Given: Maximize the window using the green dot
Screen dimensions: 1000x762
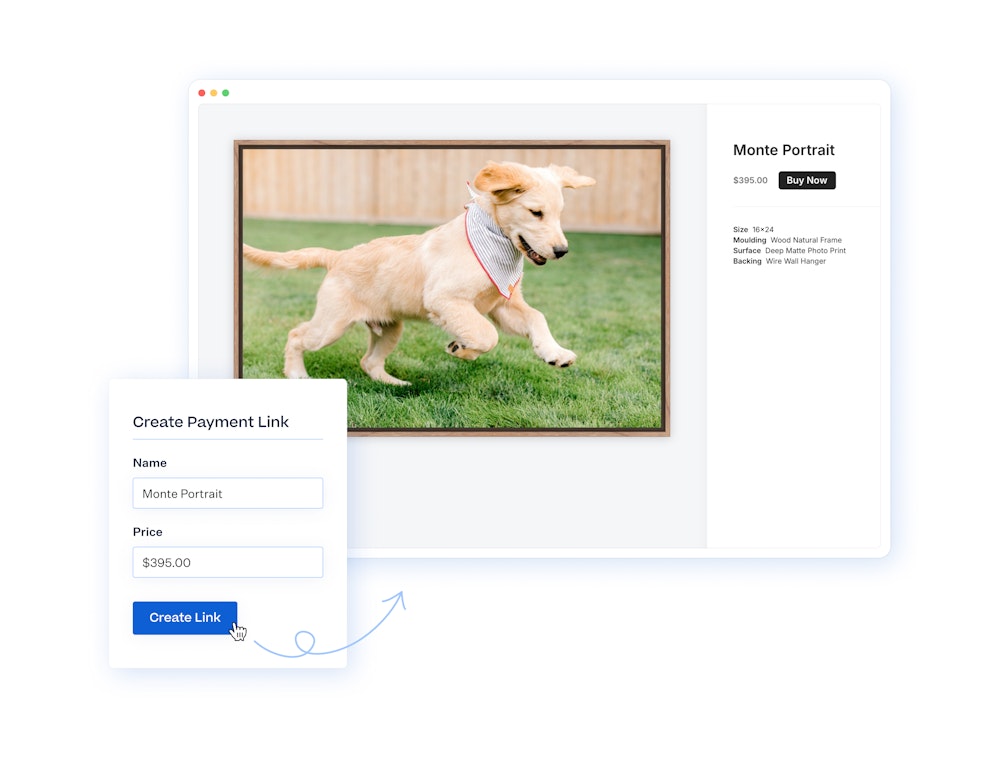Looking at the screenshot, I should point(226,93).
